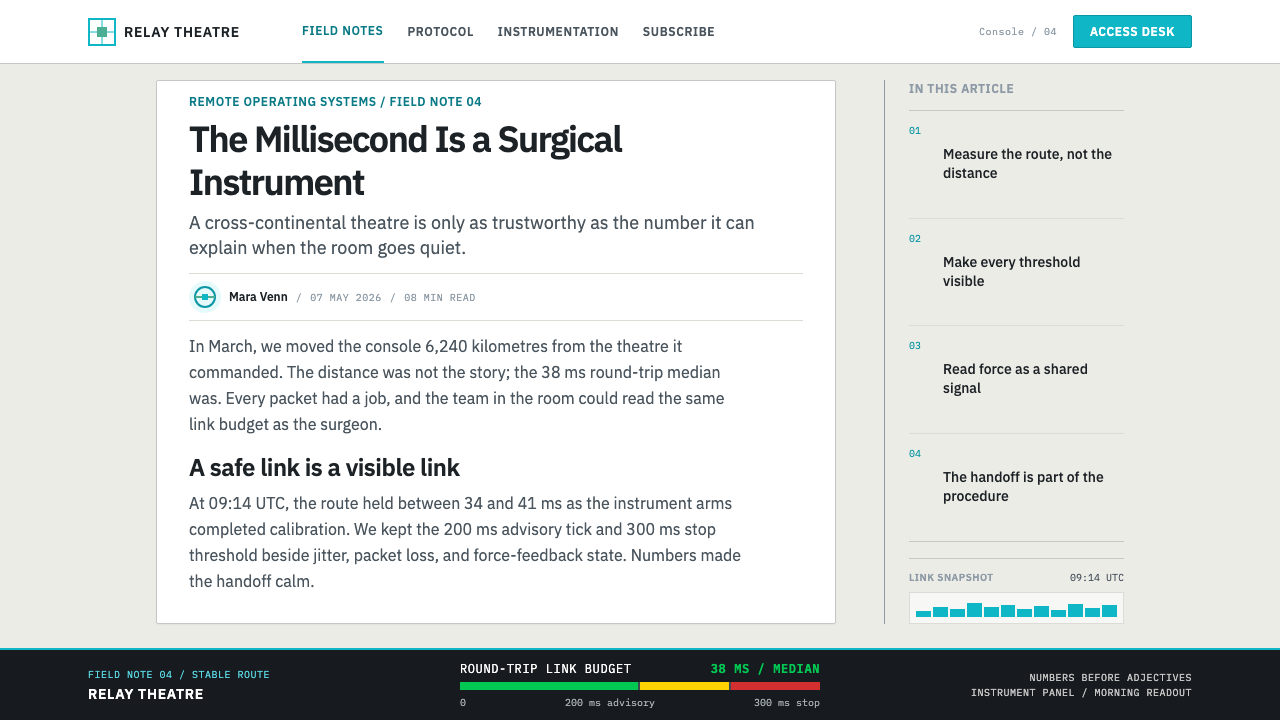Click the Link Snapshot bar chart
1280x720 pixels.
(x=1016, y=608)
